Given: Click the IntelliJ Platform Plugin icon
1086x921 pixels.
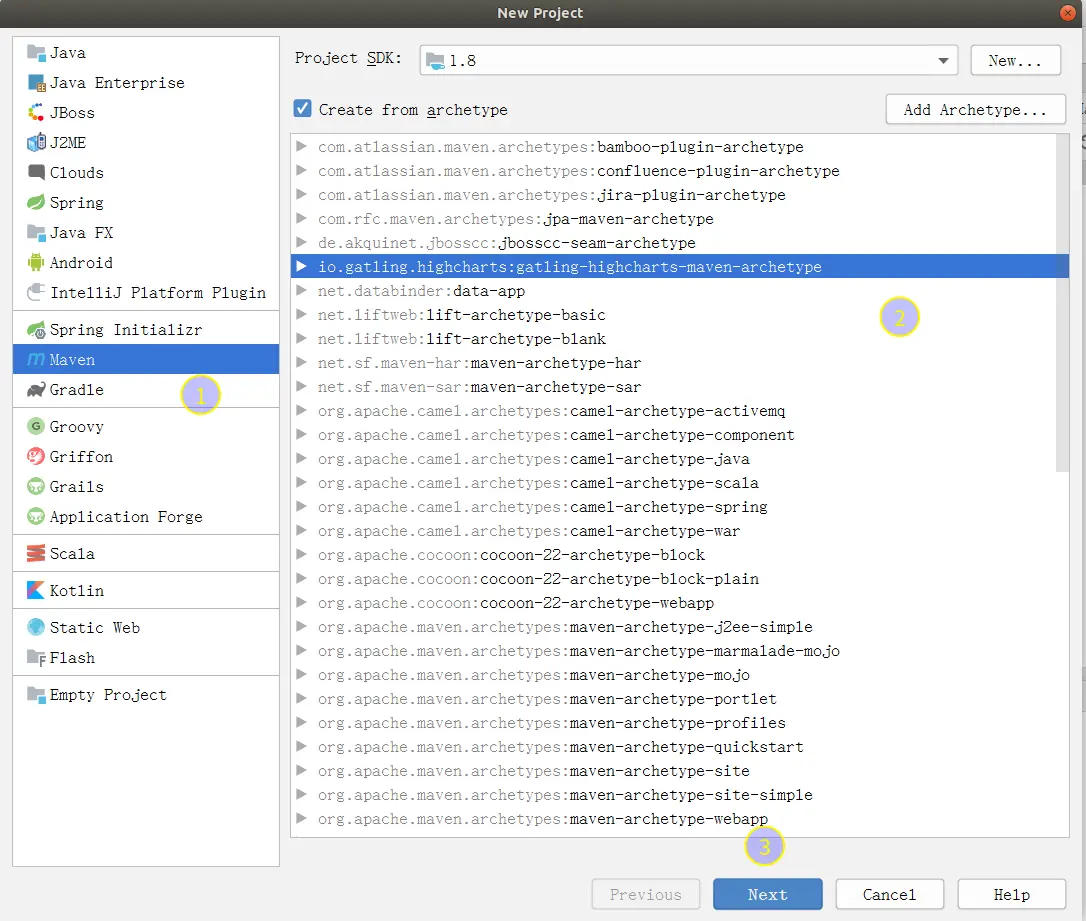Looking at the screenshot, I should point(36,292).
